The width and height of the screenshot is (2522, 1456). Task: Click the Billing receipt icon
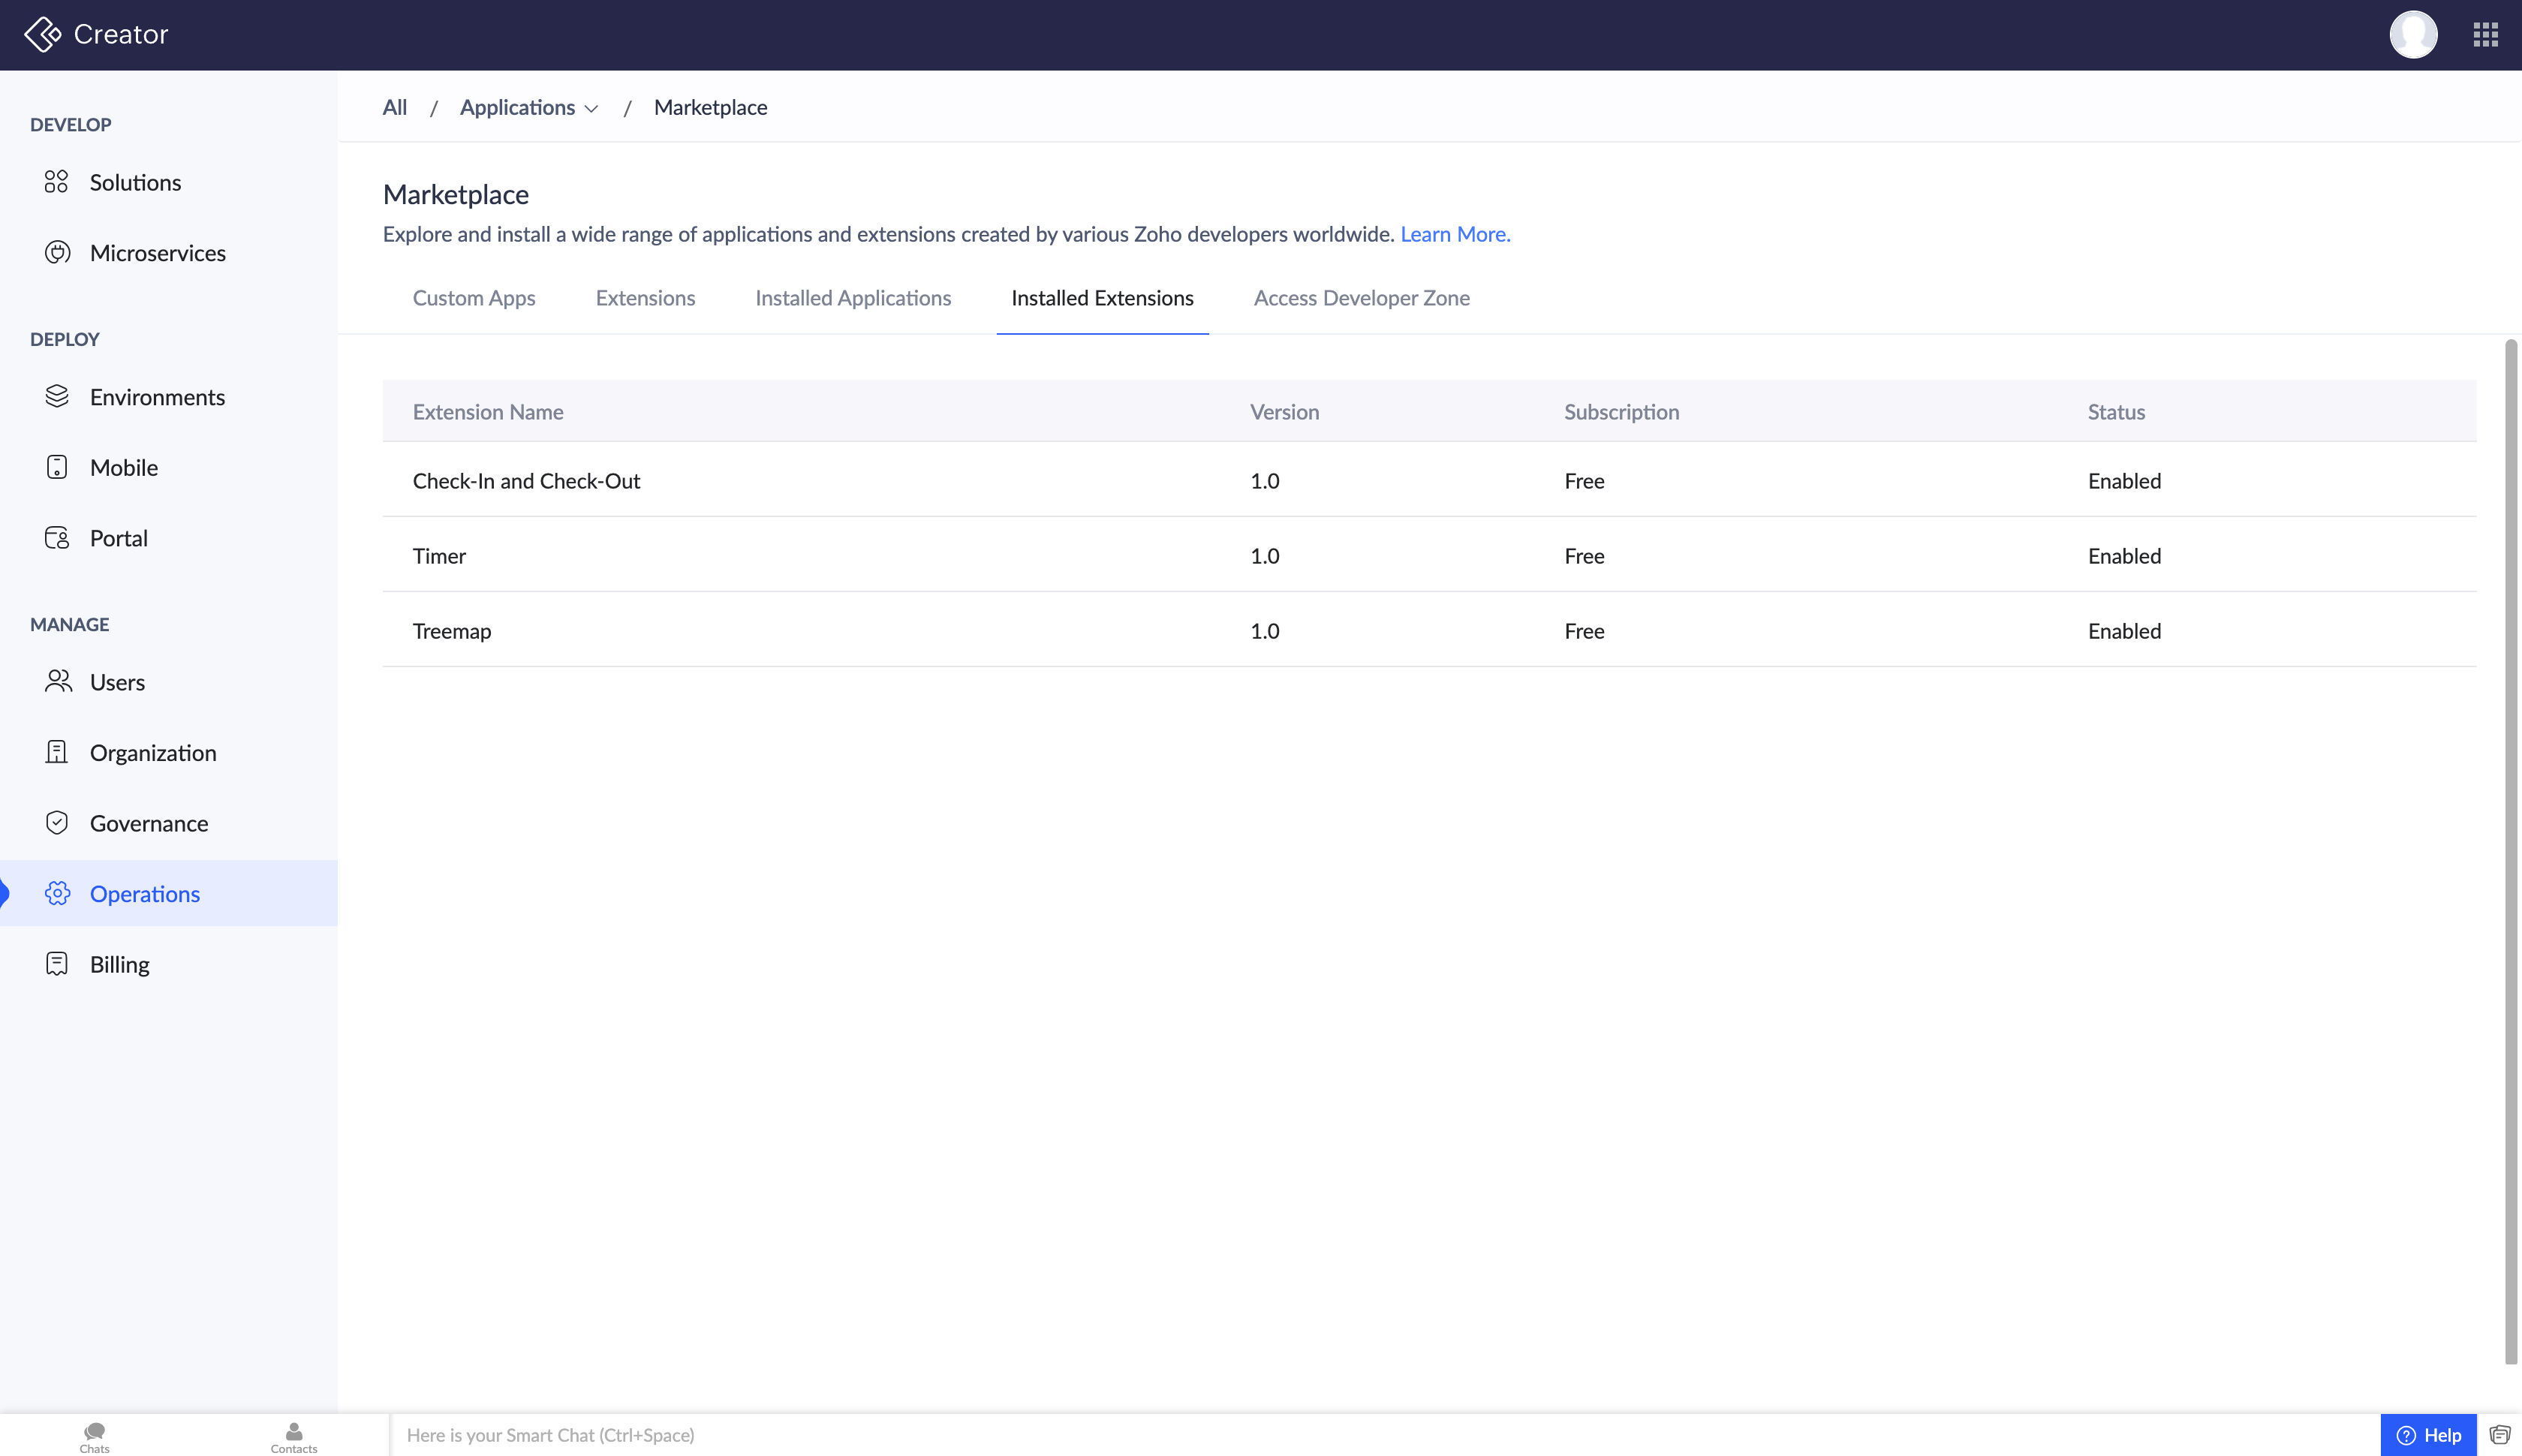coord(57,964)
